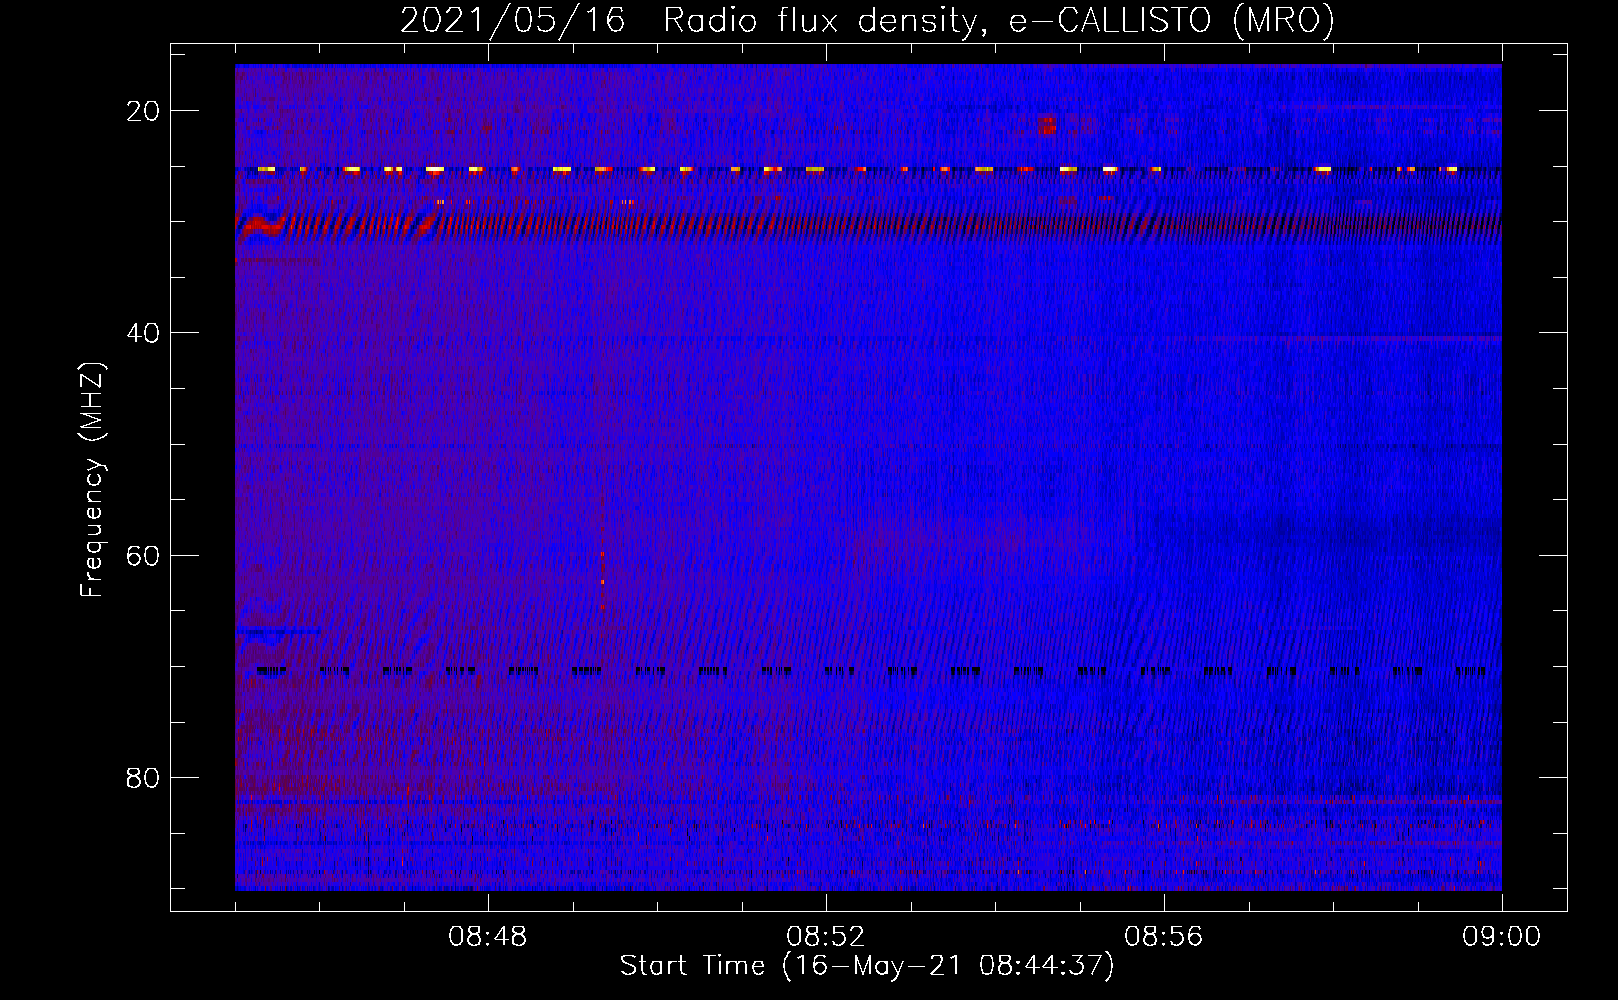
Task: Click the "Start Time (16-May-21 08:44:37)" axis label
Action: [x=867, y=966]
